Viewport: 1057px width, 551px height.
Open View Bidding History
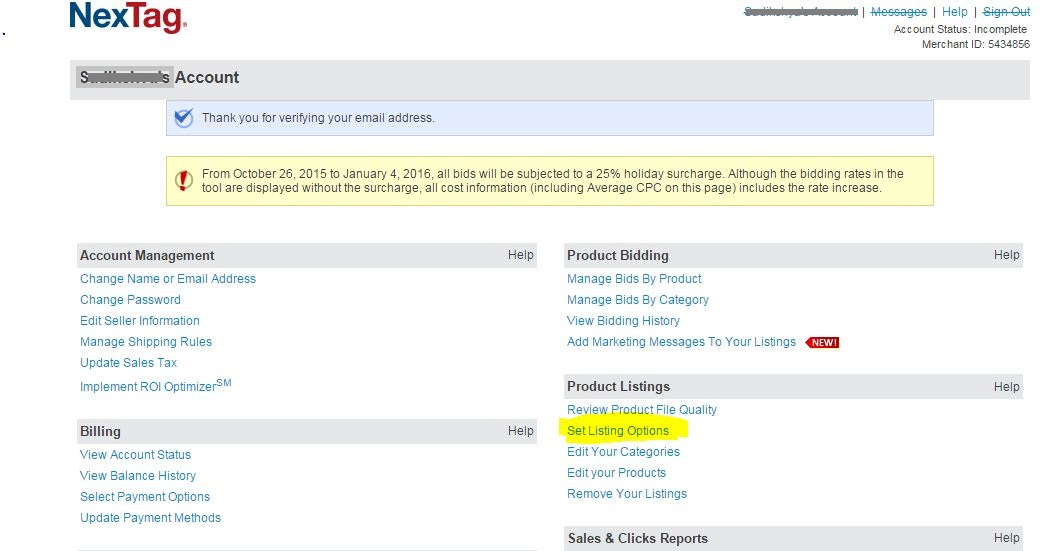click(x=623, y=320)
